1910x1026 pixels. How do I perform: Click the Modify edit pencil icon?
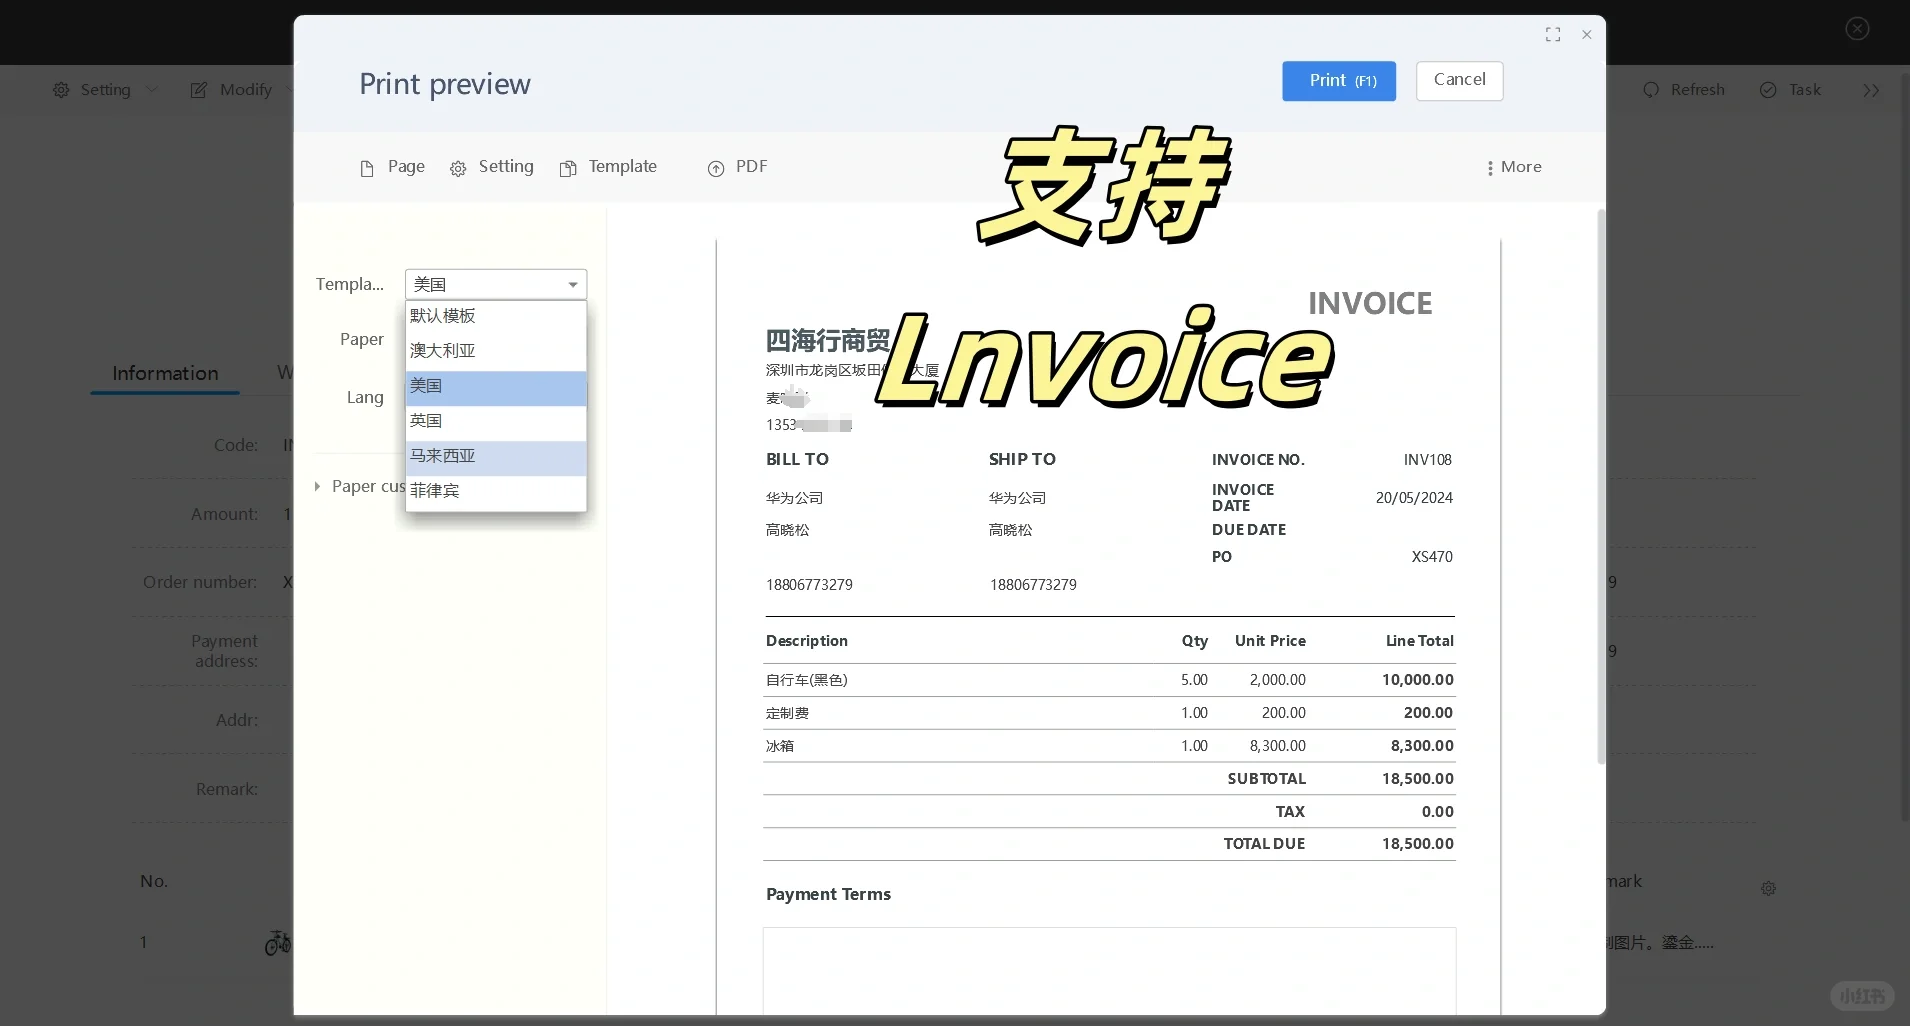coord(199,90)
